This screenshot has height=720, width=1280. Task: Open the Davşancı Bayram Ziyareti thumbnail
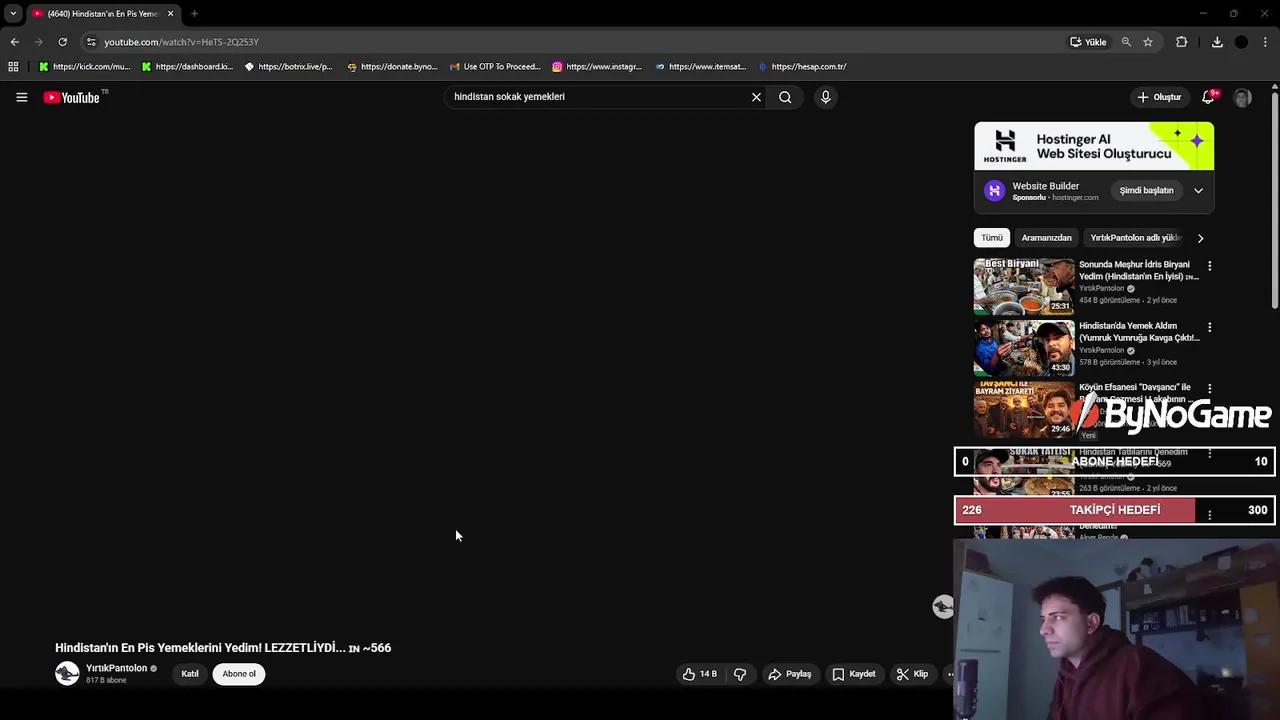[x=1024, y=408]
